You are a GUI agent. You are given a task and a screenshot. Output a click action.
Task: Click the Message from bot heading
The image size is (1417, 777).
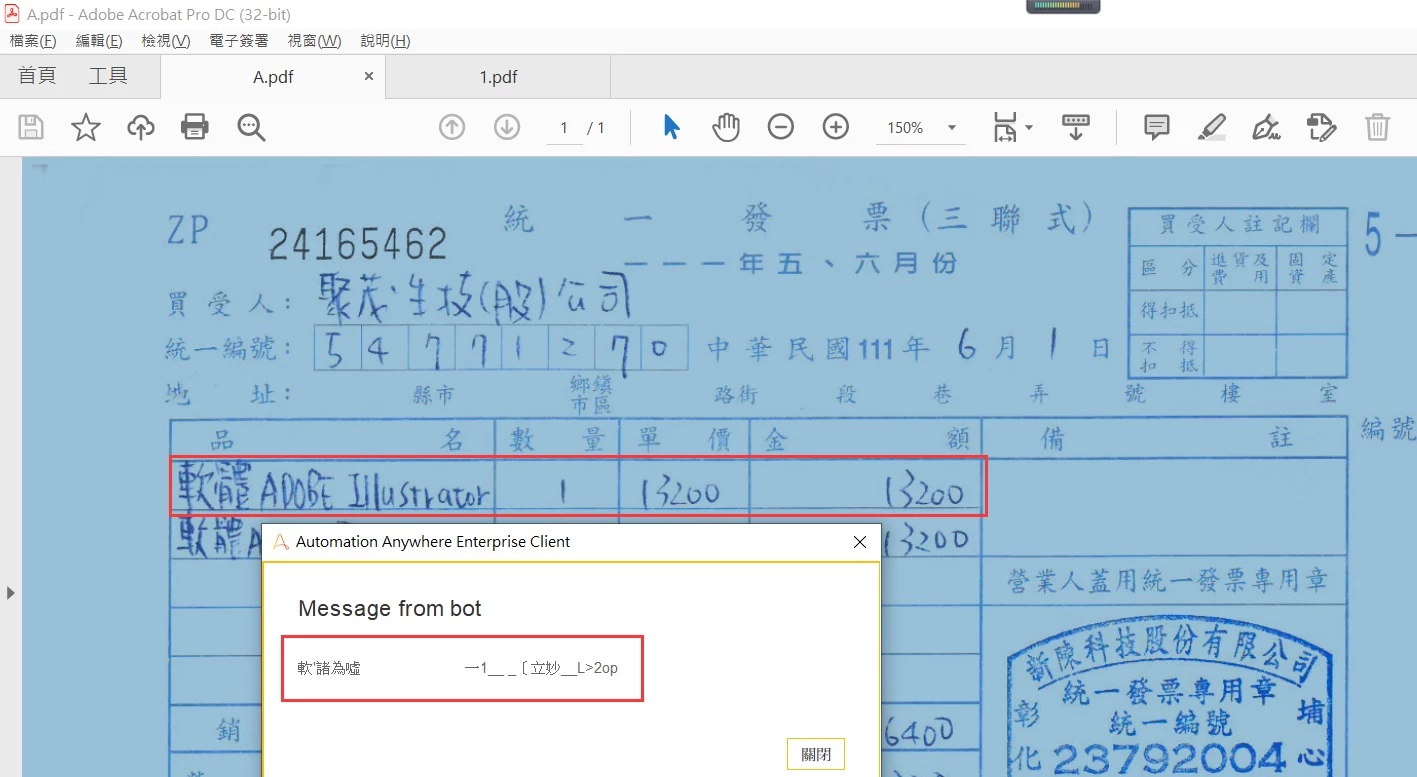(x=390, y=608)
